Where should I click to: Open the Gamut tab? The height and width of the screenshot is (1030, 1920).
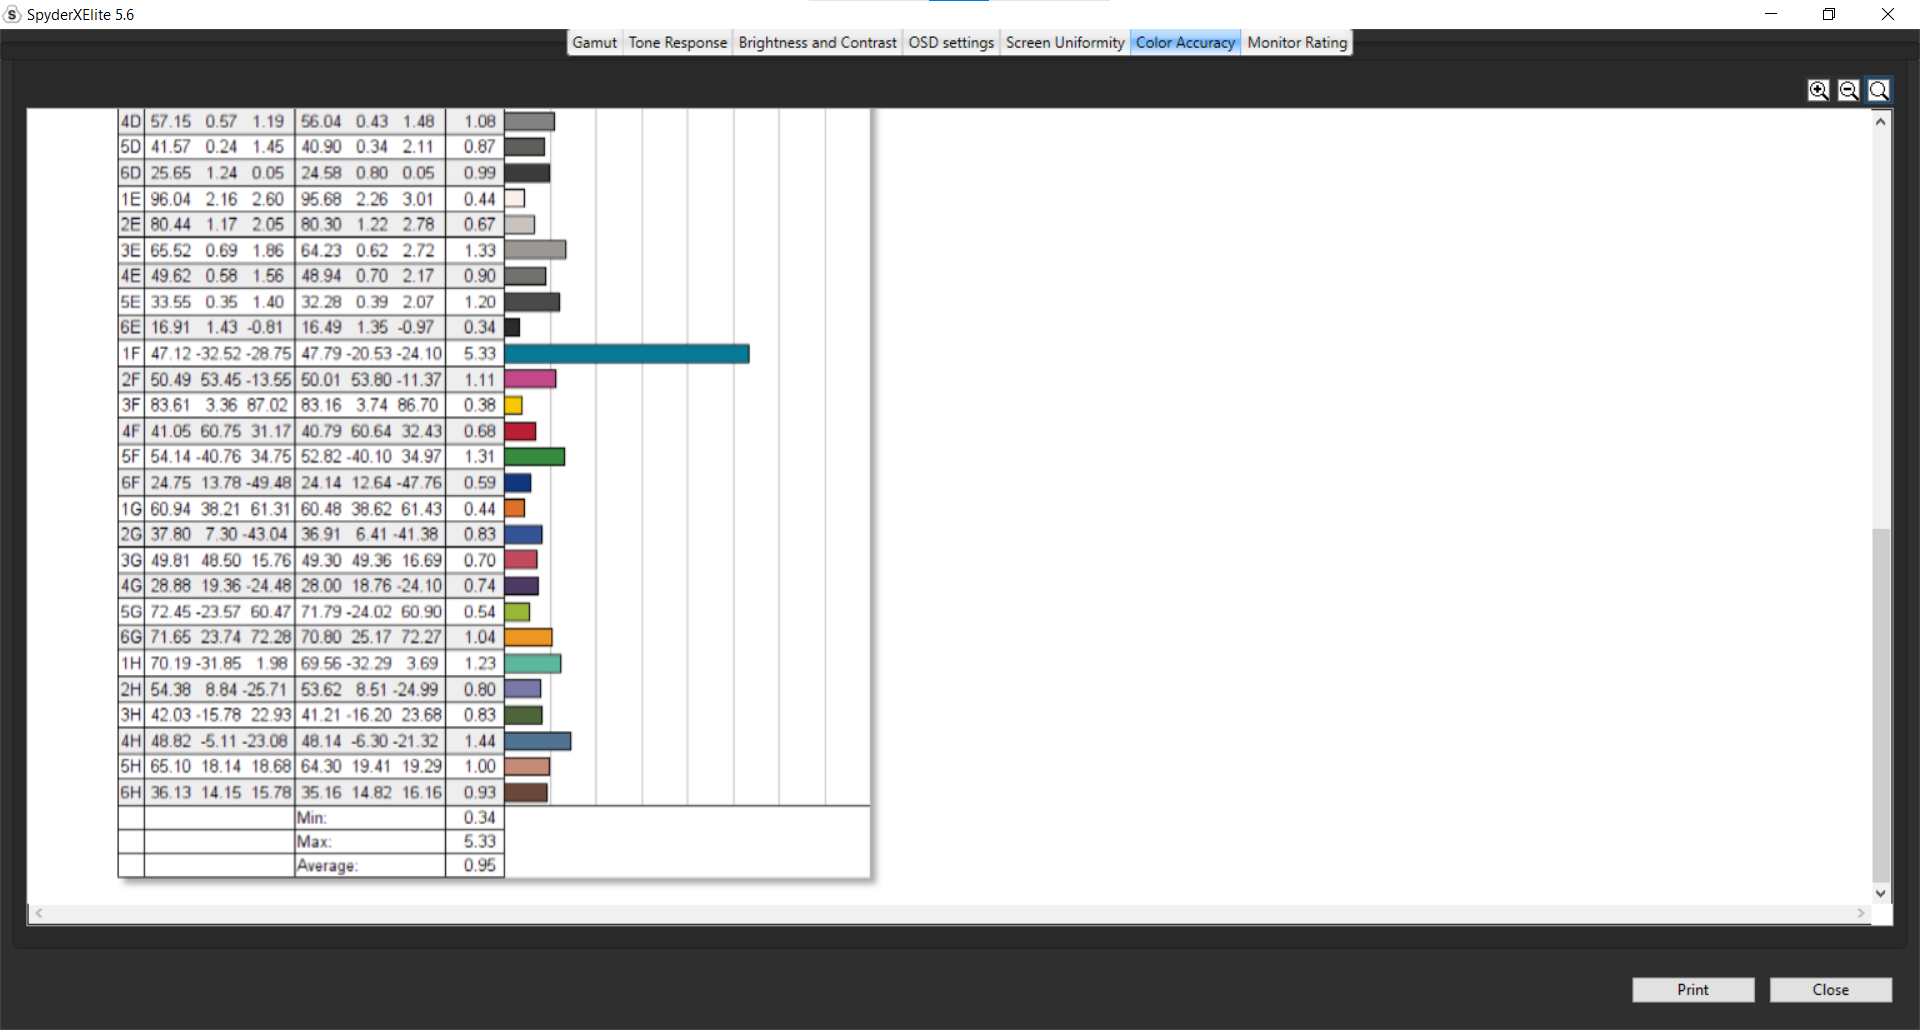594,42
